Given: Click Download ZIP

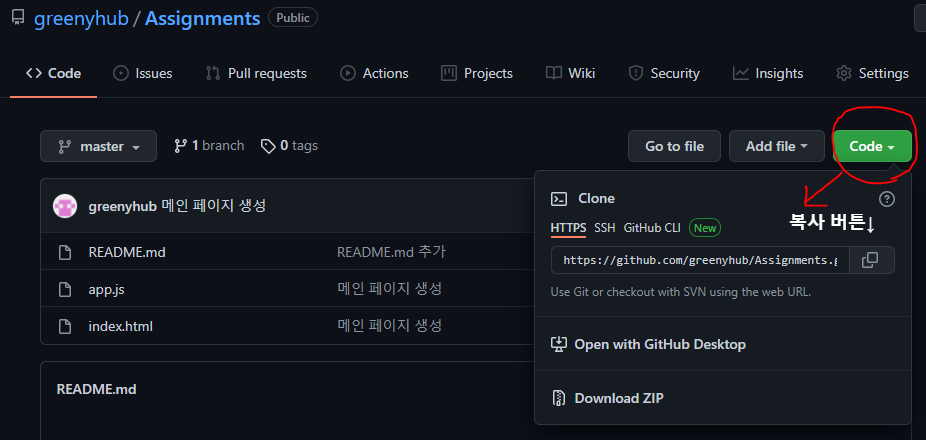Looking at the screenshot, I should [619, 398].
